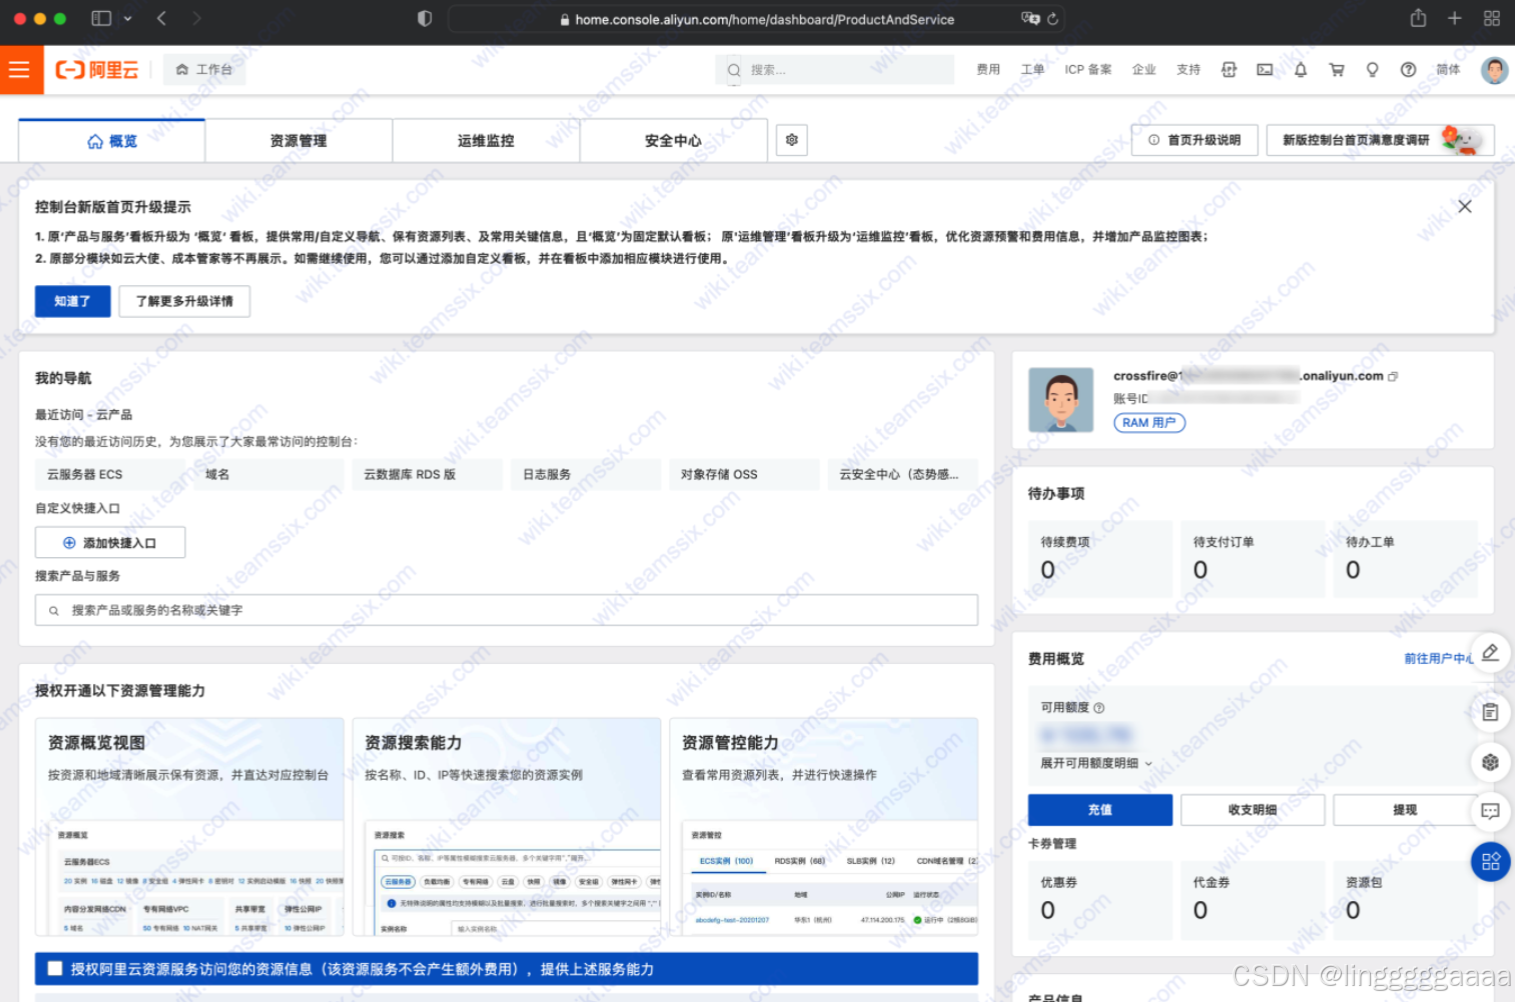Open the 工单 menu
The image size is (1515, 1002).
(1032, 70)
